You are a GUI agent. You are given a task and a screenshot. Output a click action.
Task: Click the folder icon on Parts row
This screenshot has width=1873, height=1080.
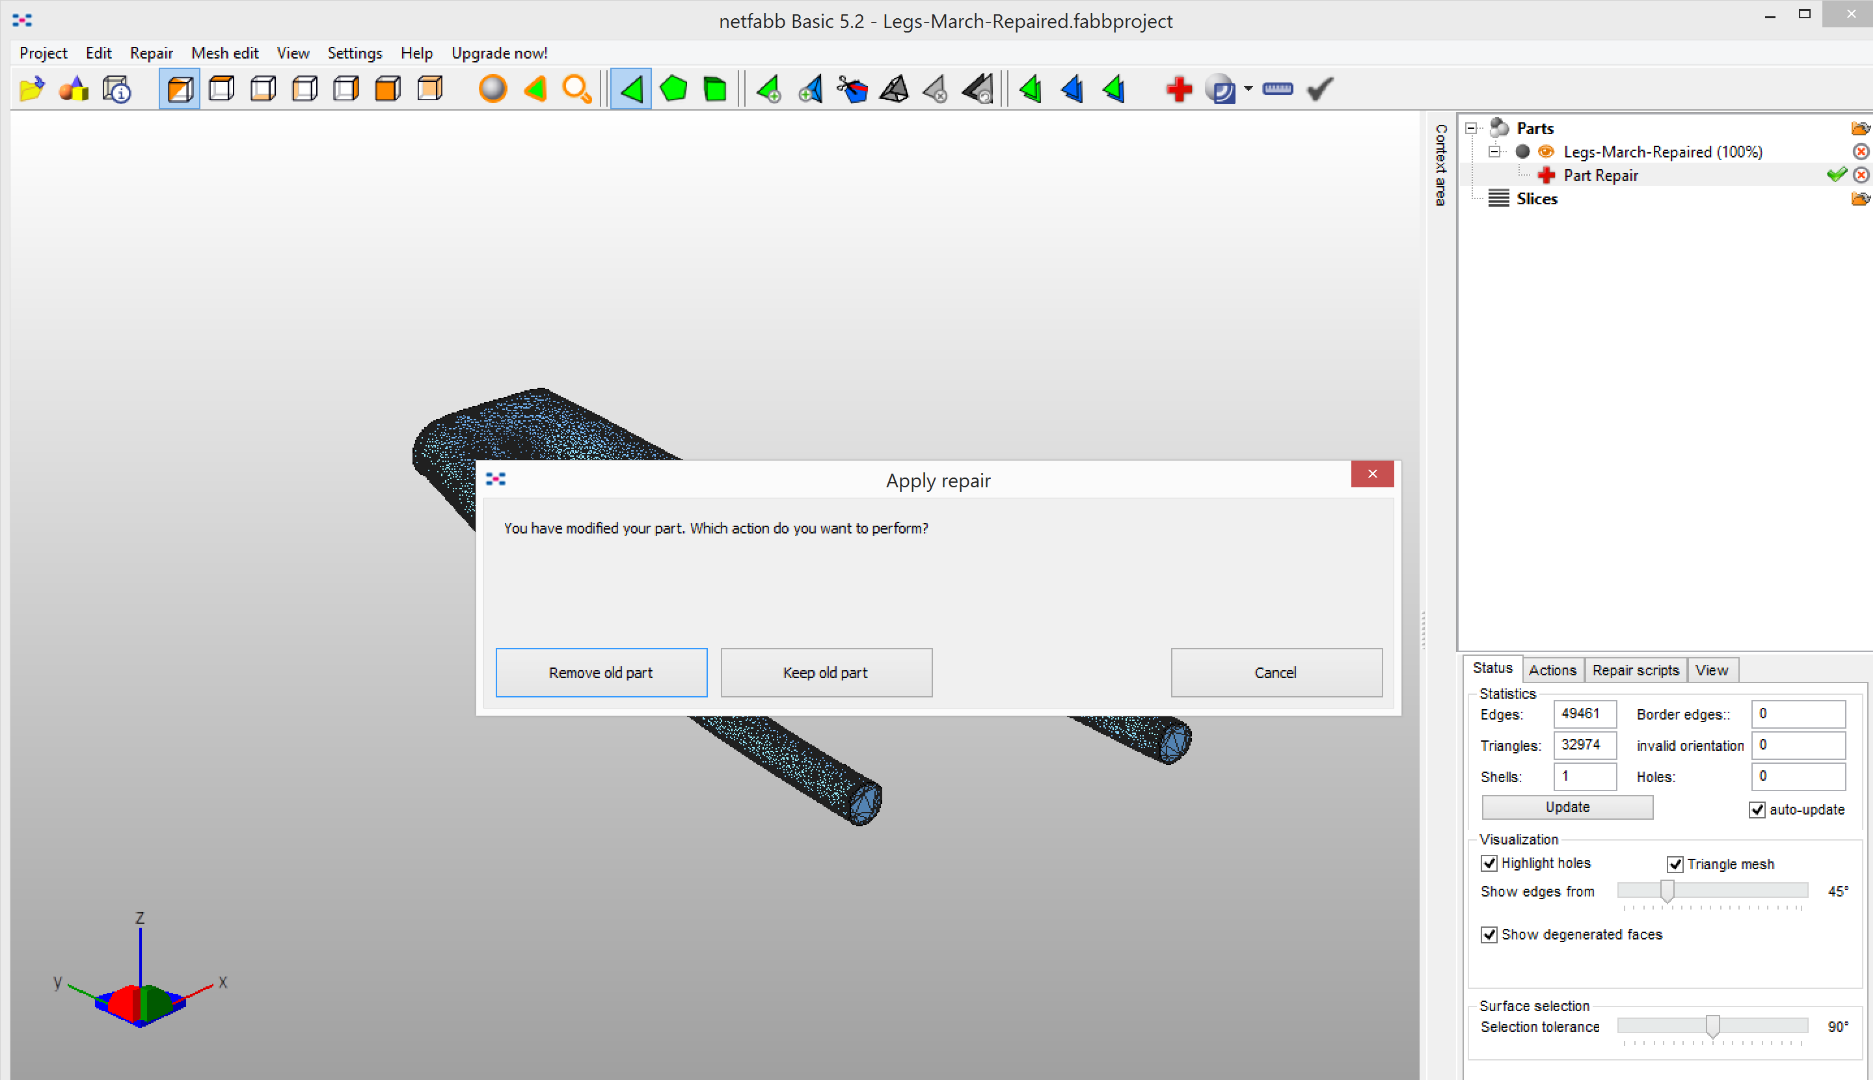tap(1860, 128)
